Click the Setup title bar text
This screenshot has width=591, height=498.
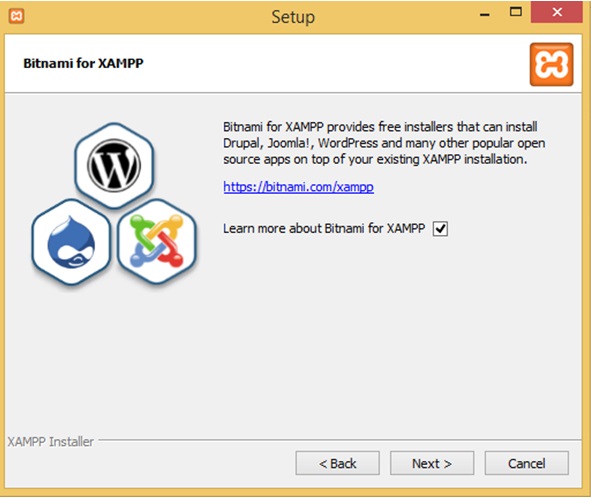[x=293, y=17]
